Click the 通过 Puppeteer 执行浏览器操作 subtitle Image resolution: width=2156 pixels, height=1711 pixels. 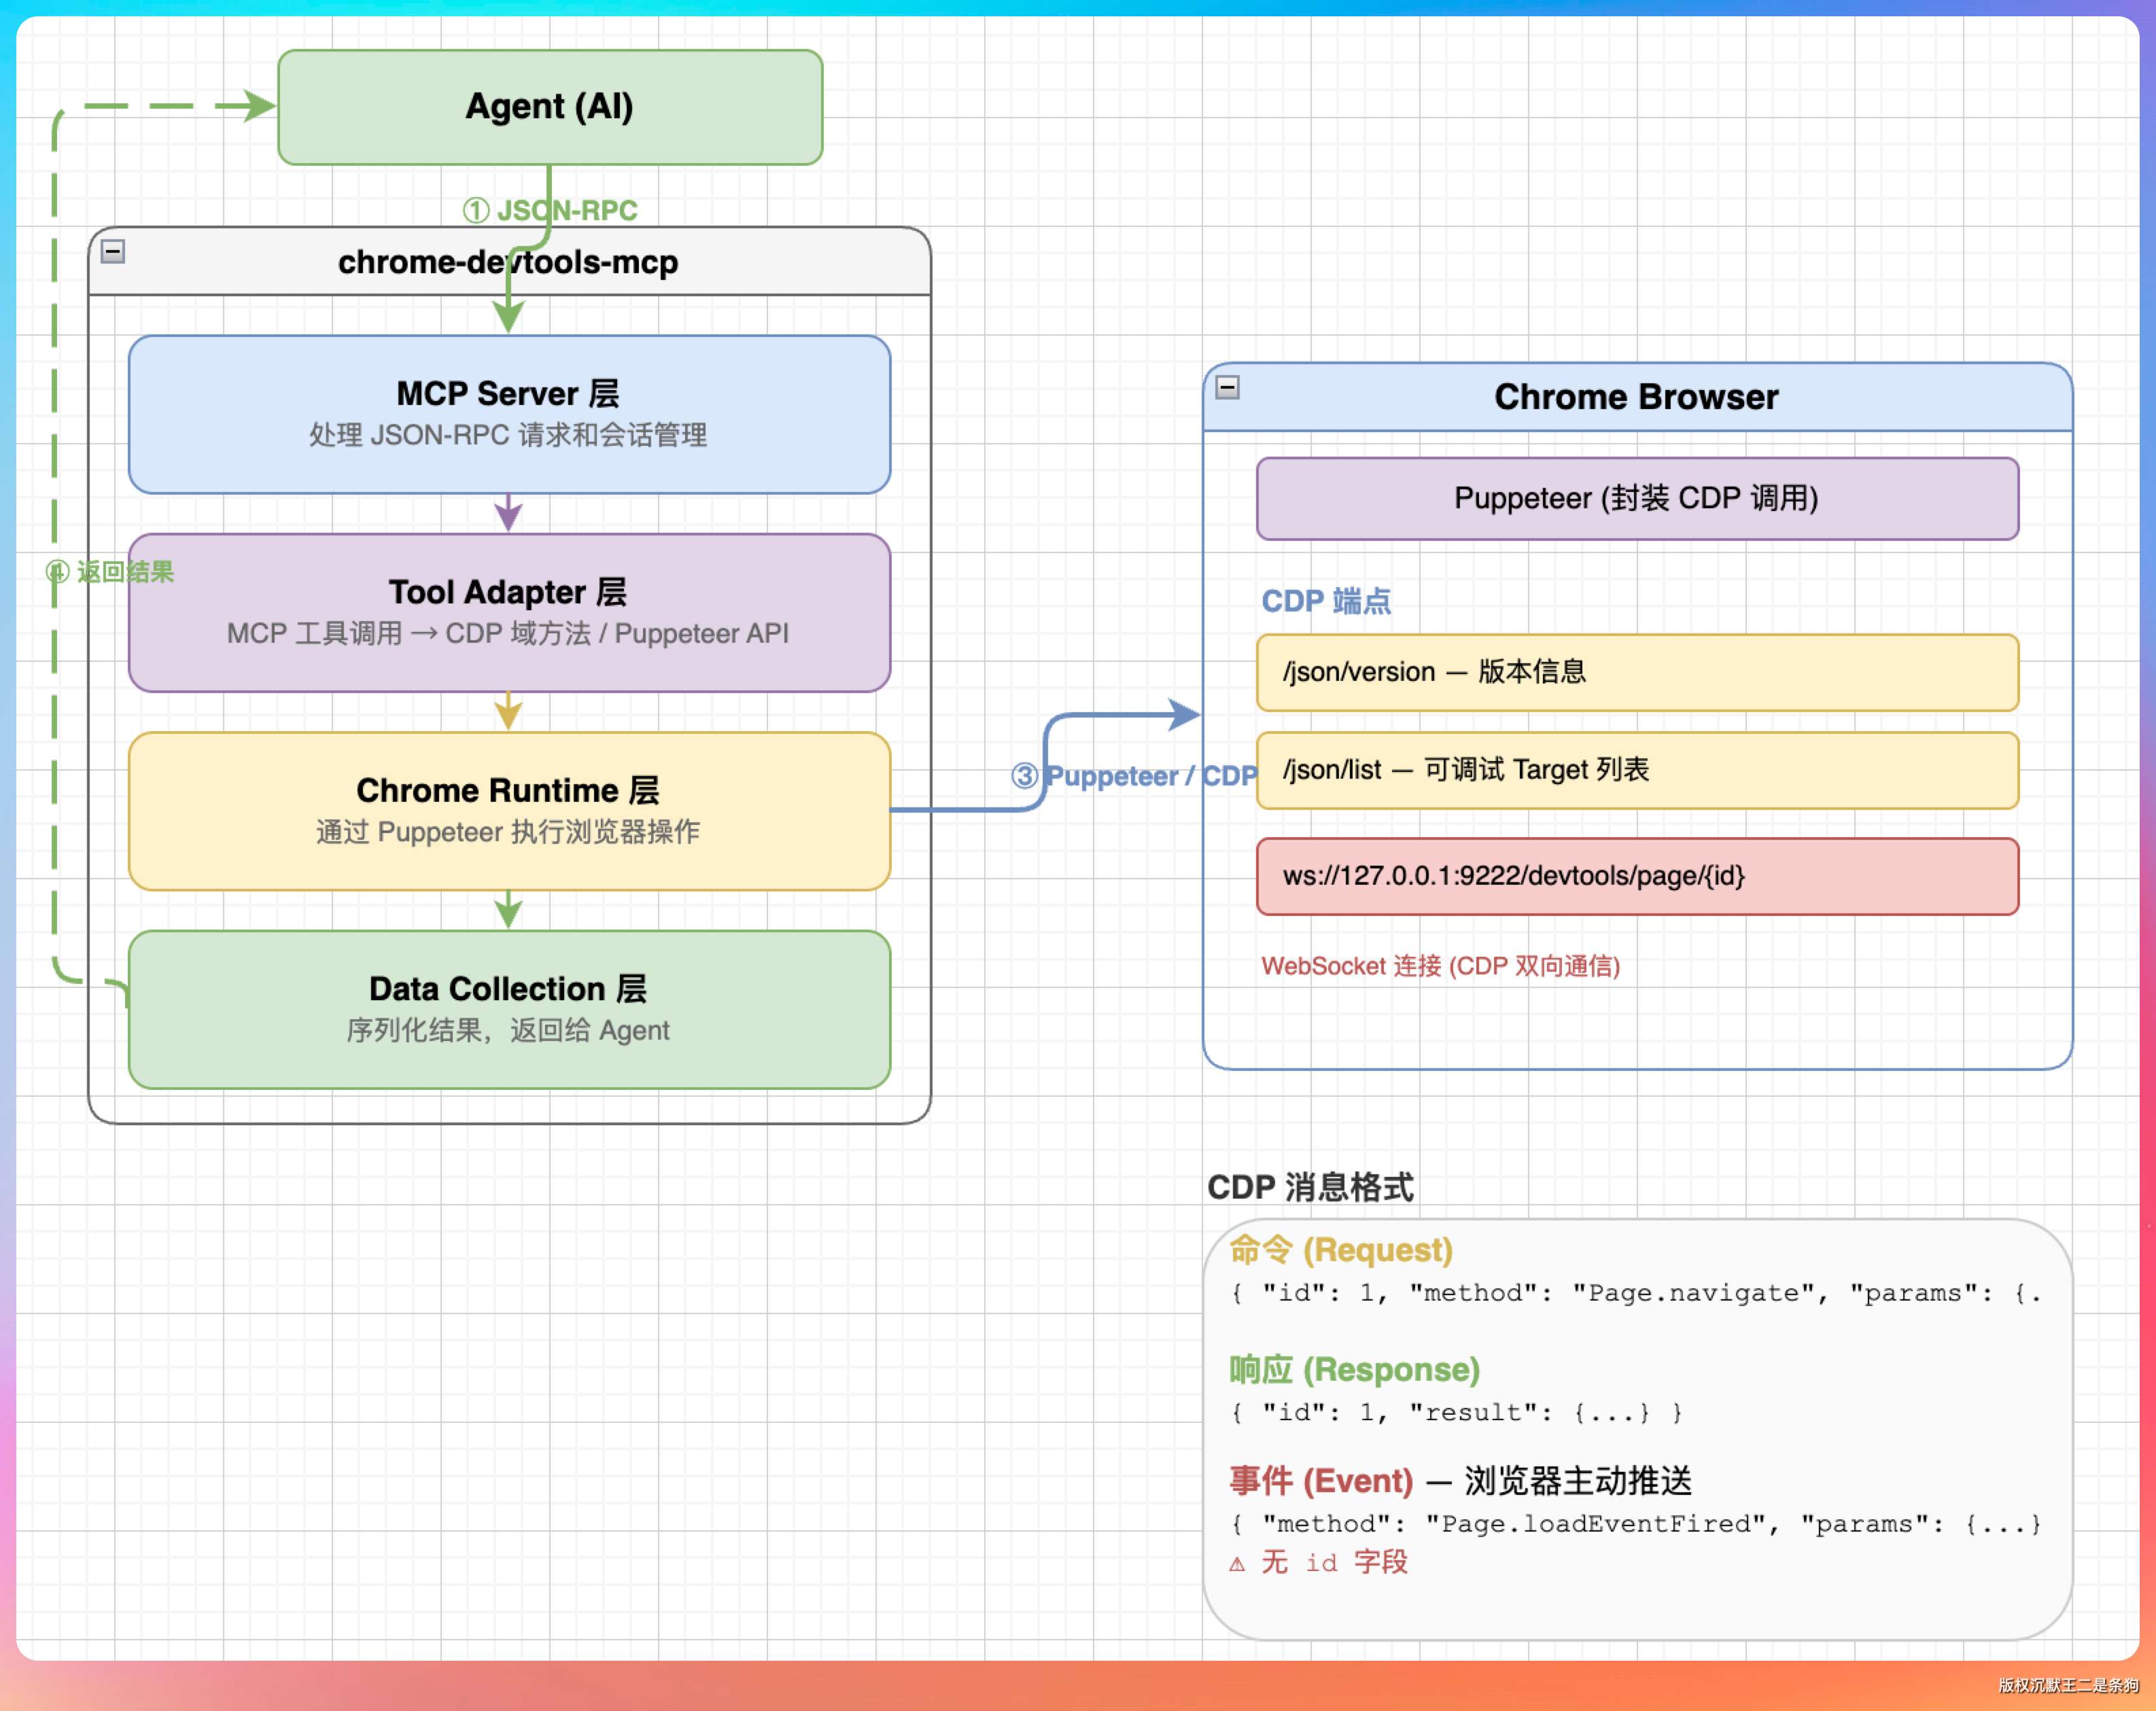(508, 832)
